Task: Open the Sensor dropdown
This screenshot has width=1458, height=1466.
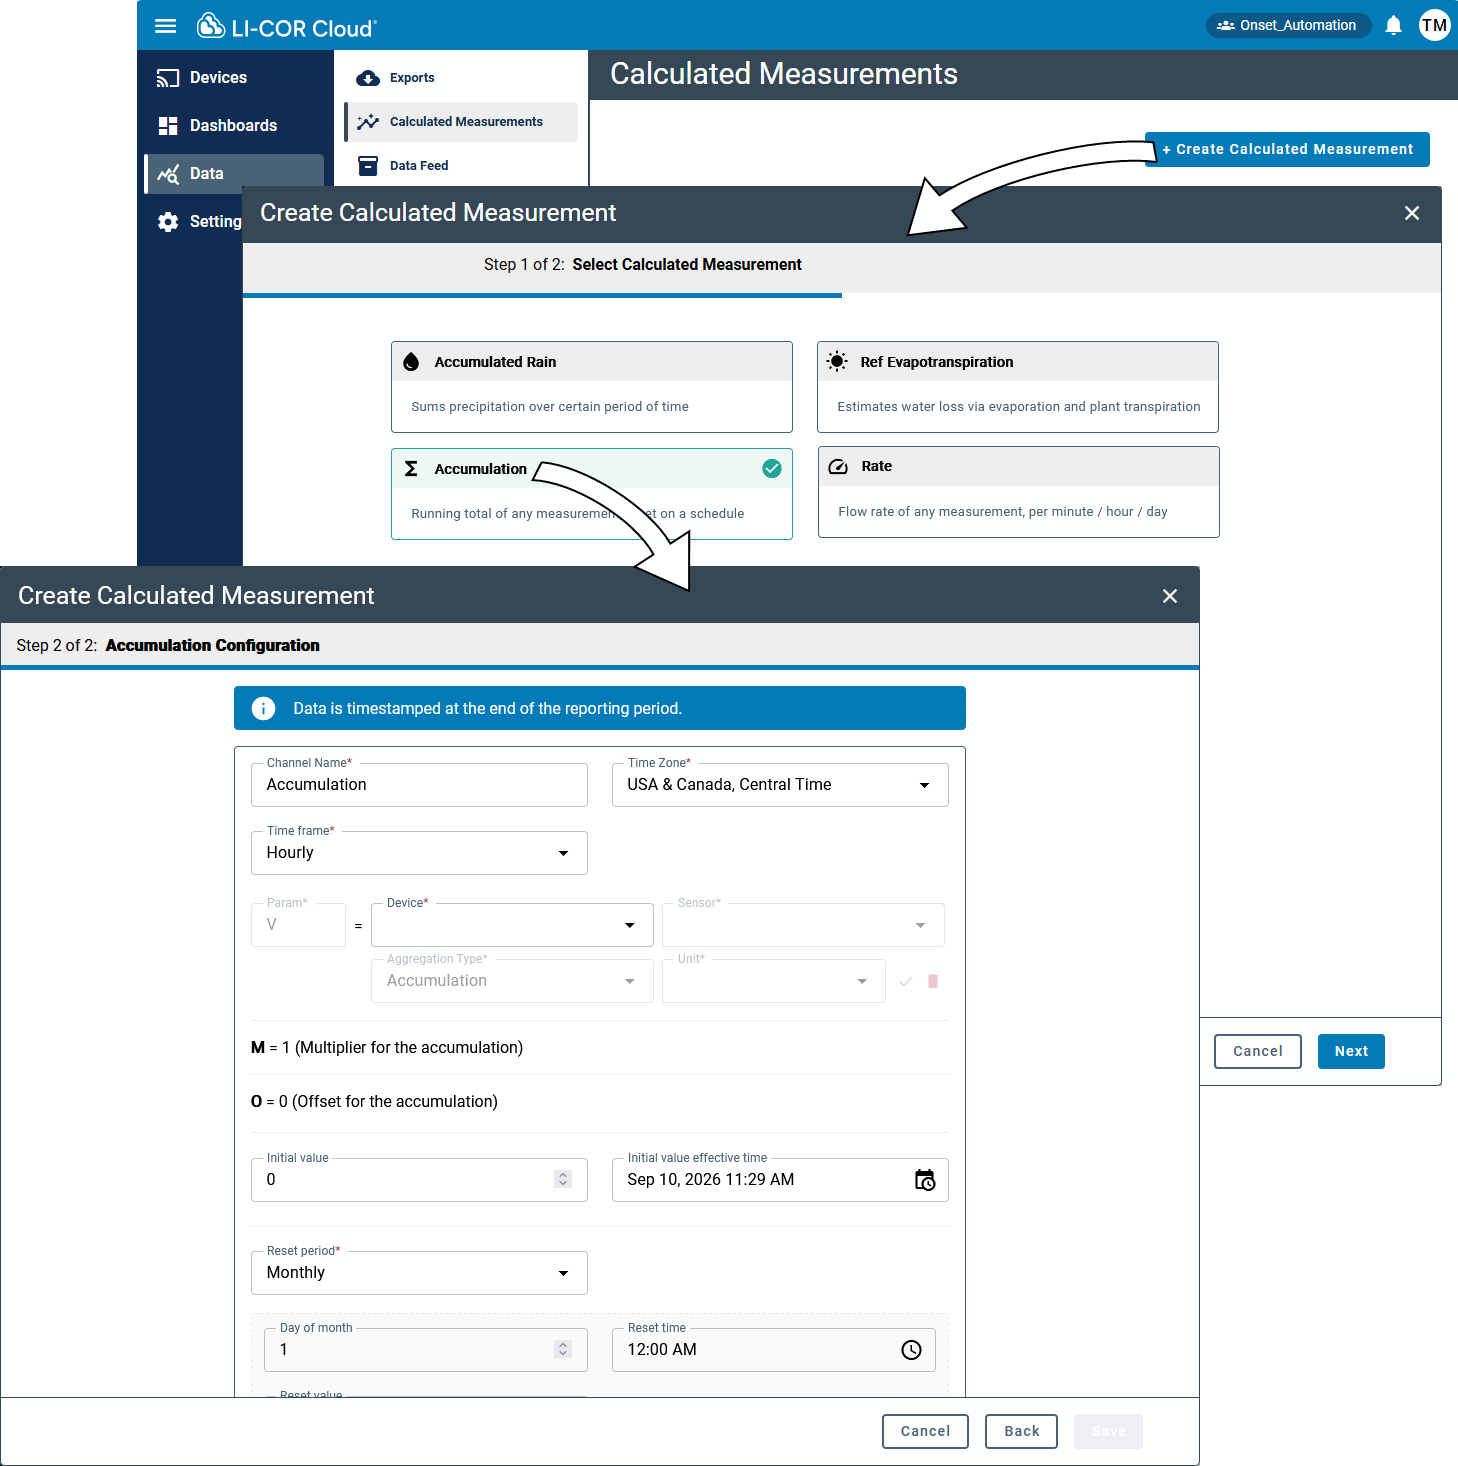Action: pos(803,925)
